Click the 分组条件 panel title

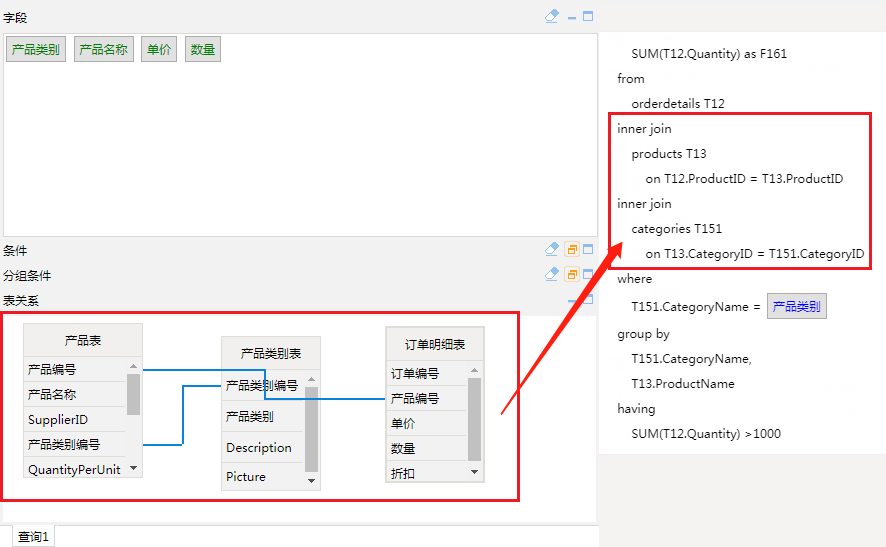click(27, 276)
